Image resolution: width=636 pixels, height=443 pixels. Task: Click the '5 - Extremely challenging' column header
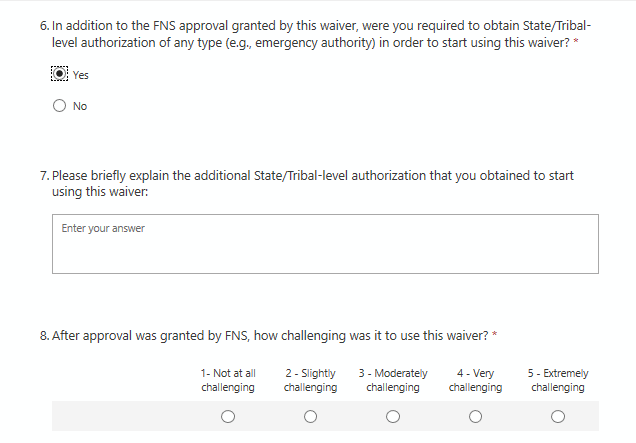click(558, 380)
